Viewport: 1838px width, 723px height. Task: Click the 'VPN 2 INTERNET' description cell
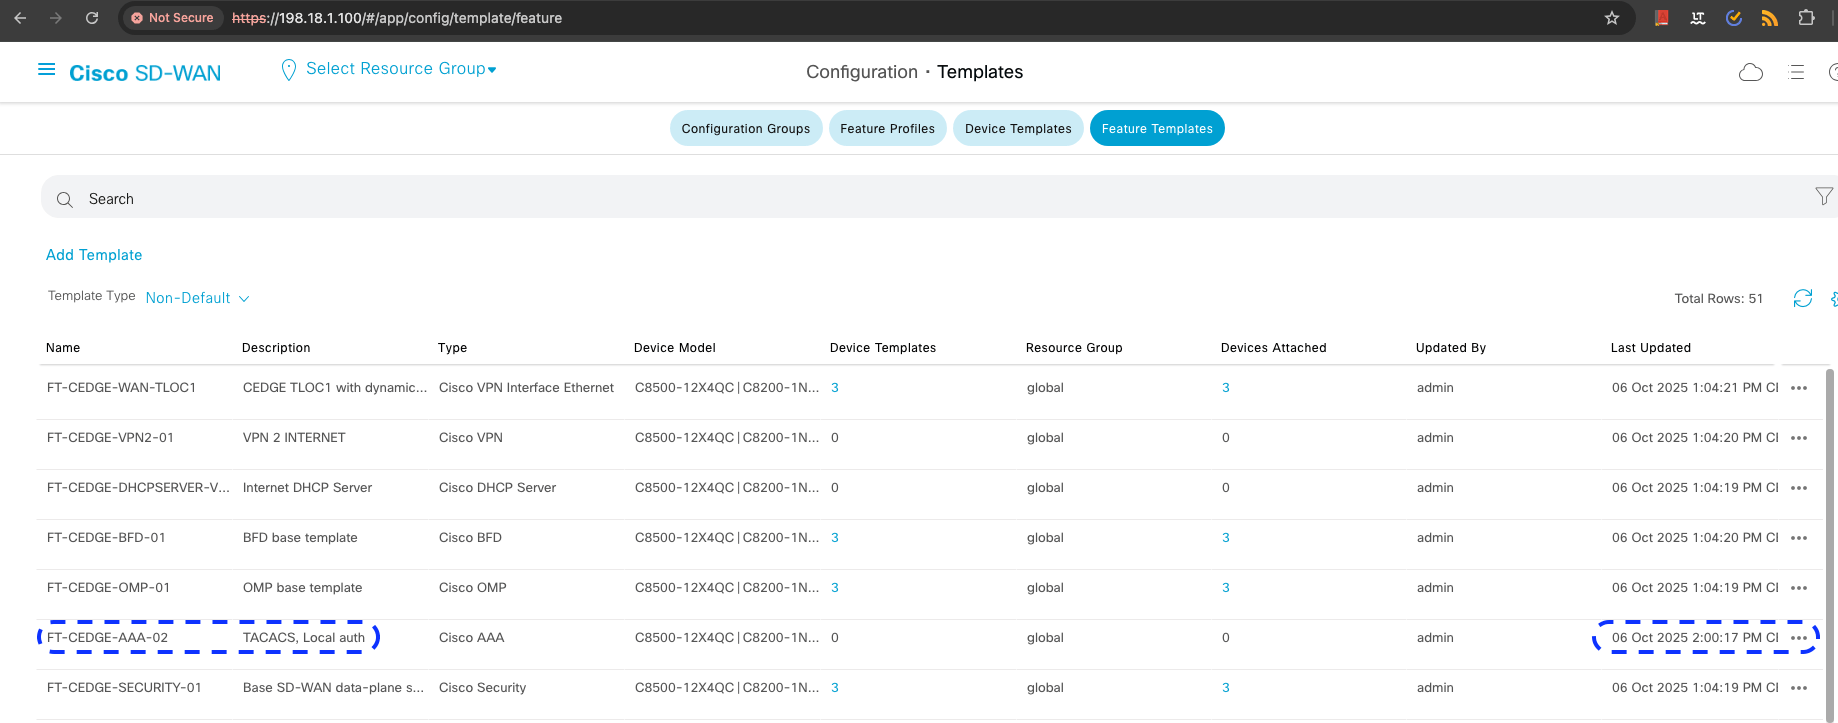pos(294,438)
